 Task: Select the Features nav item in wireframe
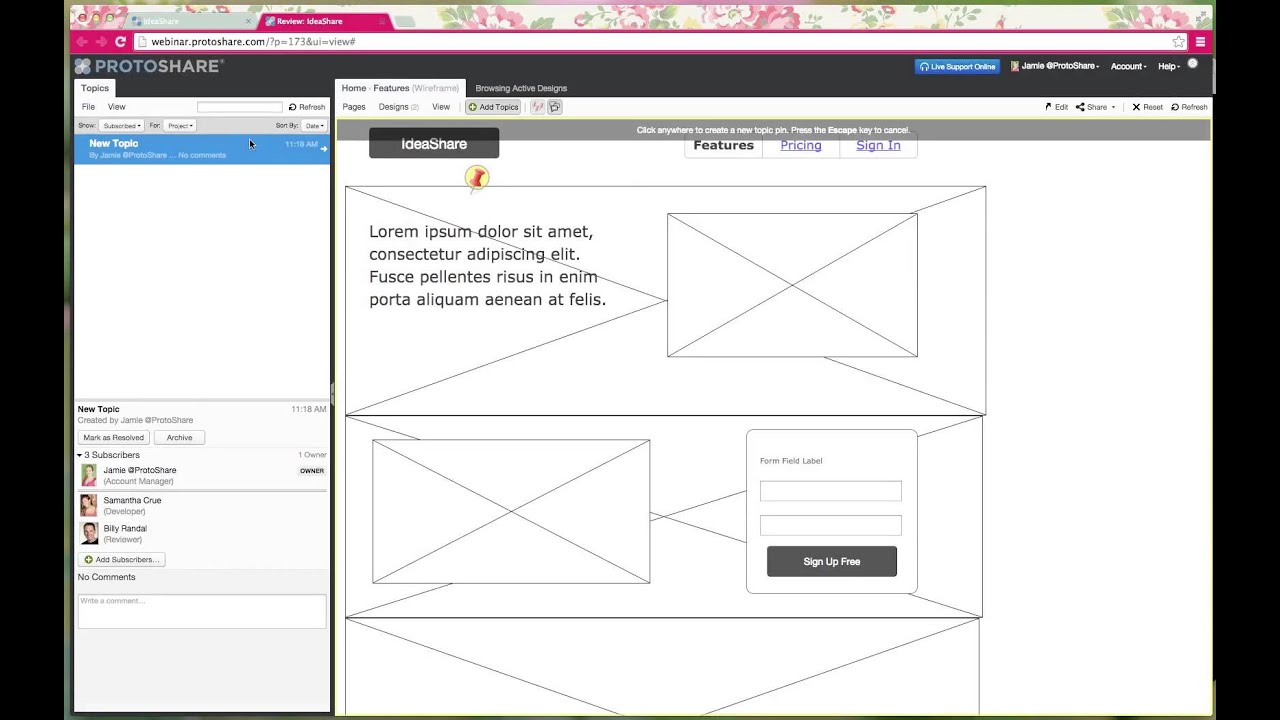(723, 145)
